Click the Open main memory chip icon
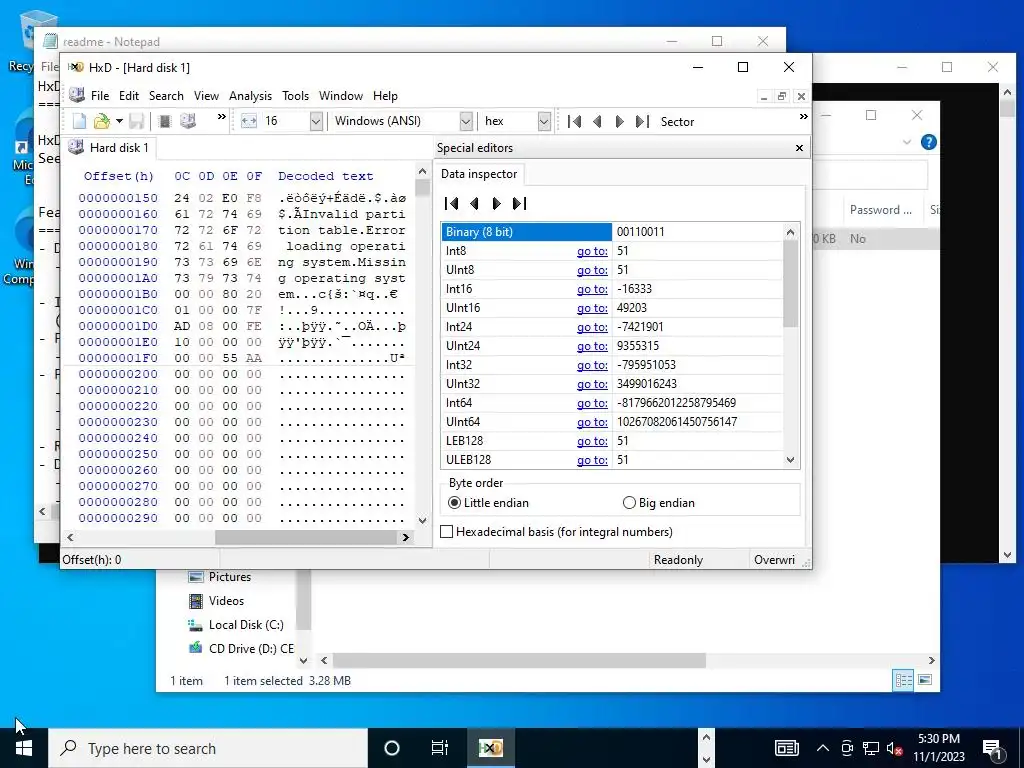The width and height of the screenshot is (1024, 768). pyautogui.click(x=165, y=121)
